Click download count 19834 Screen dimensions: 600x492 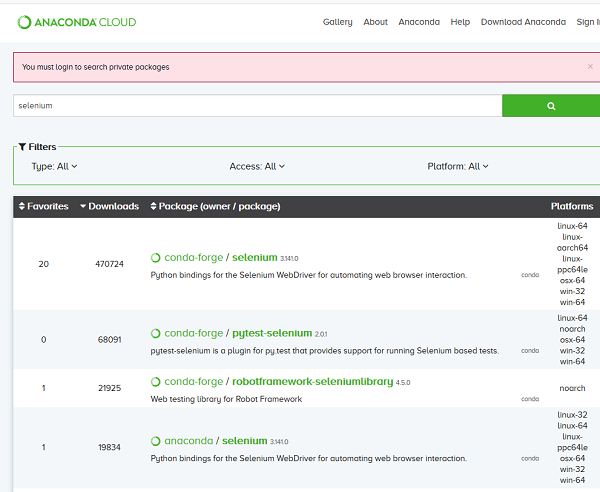[x=109, y=447]
